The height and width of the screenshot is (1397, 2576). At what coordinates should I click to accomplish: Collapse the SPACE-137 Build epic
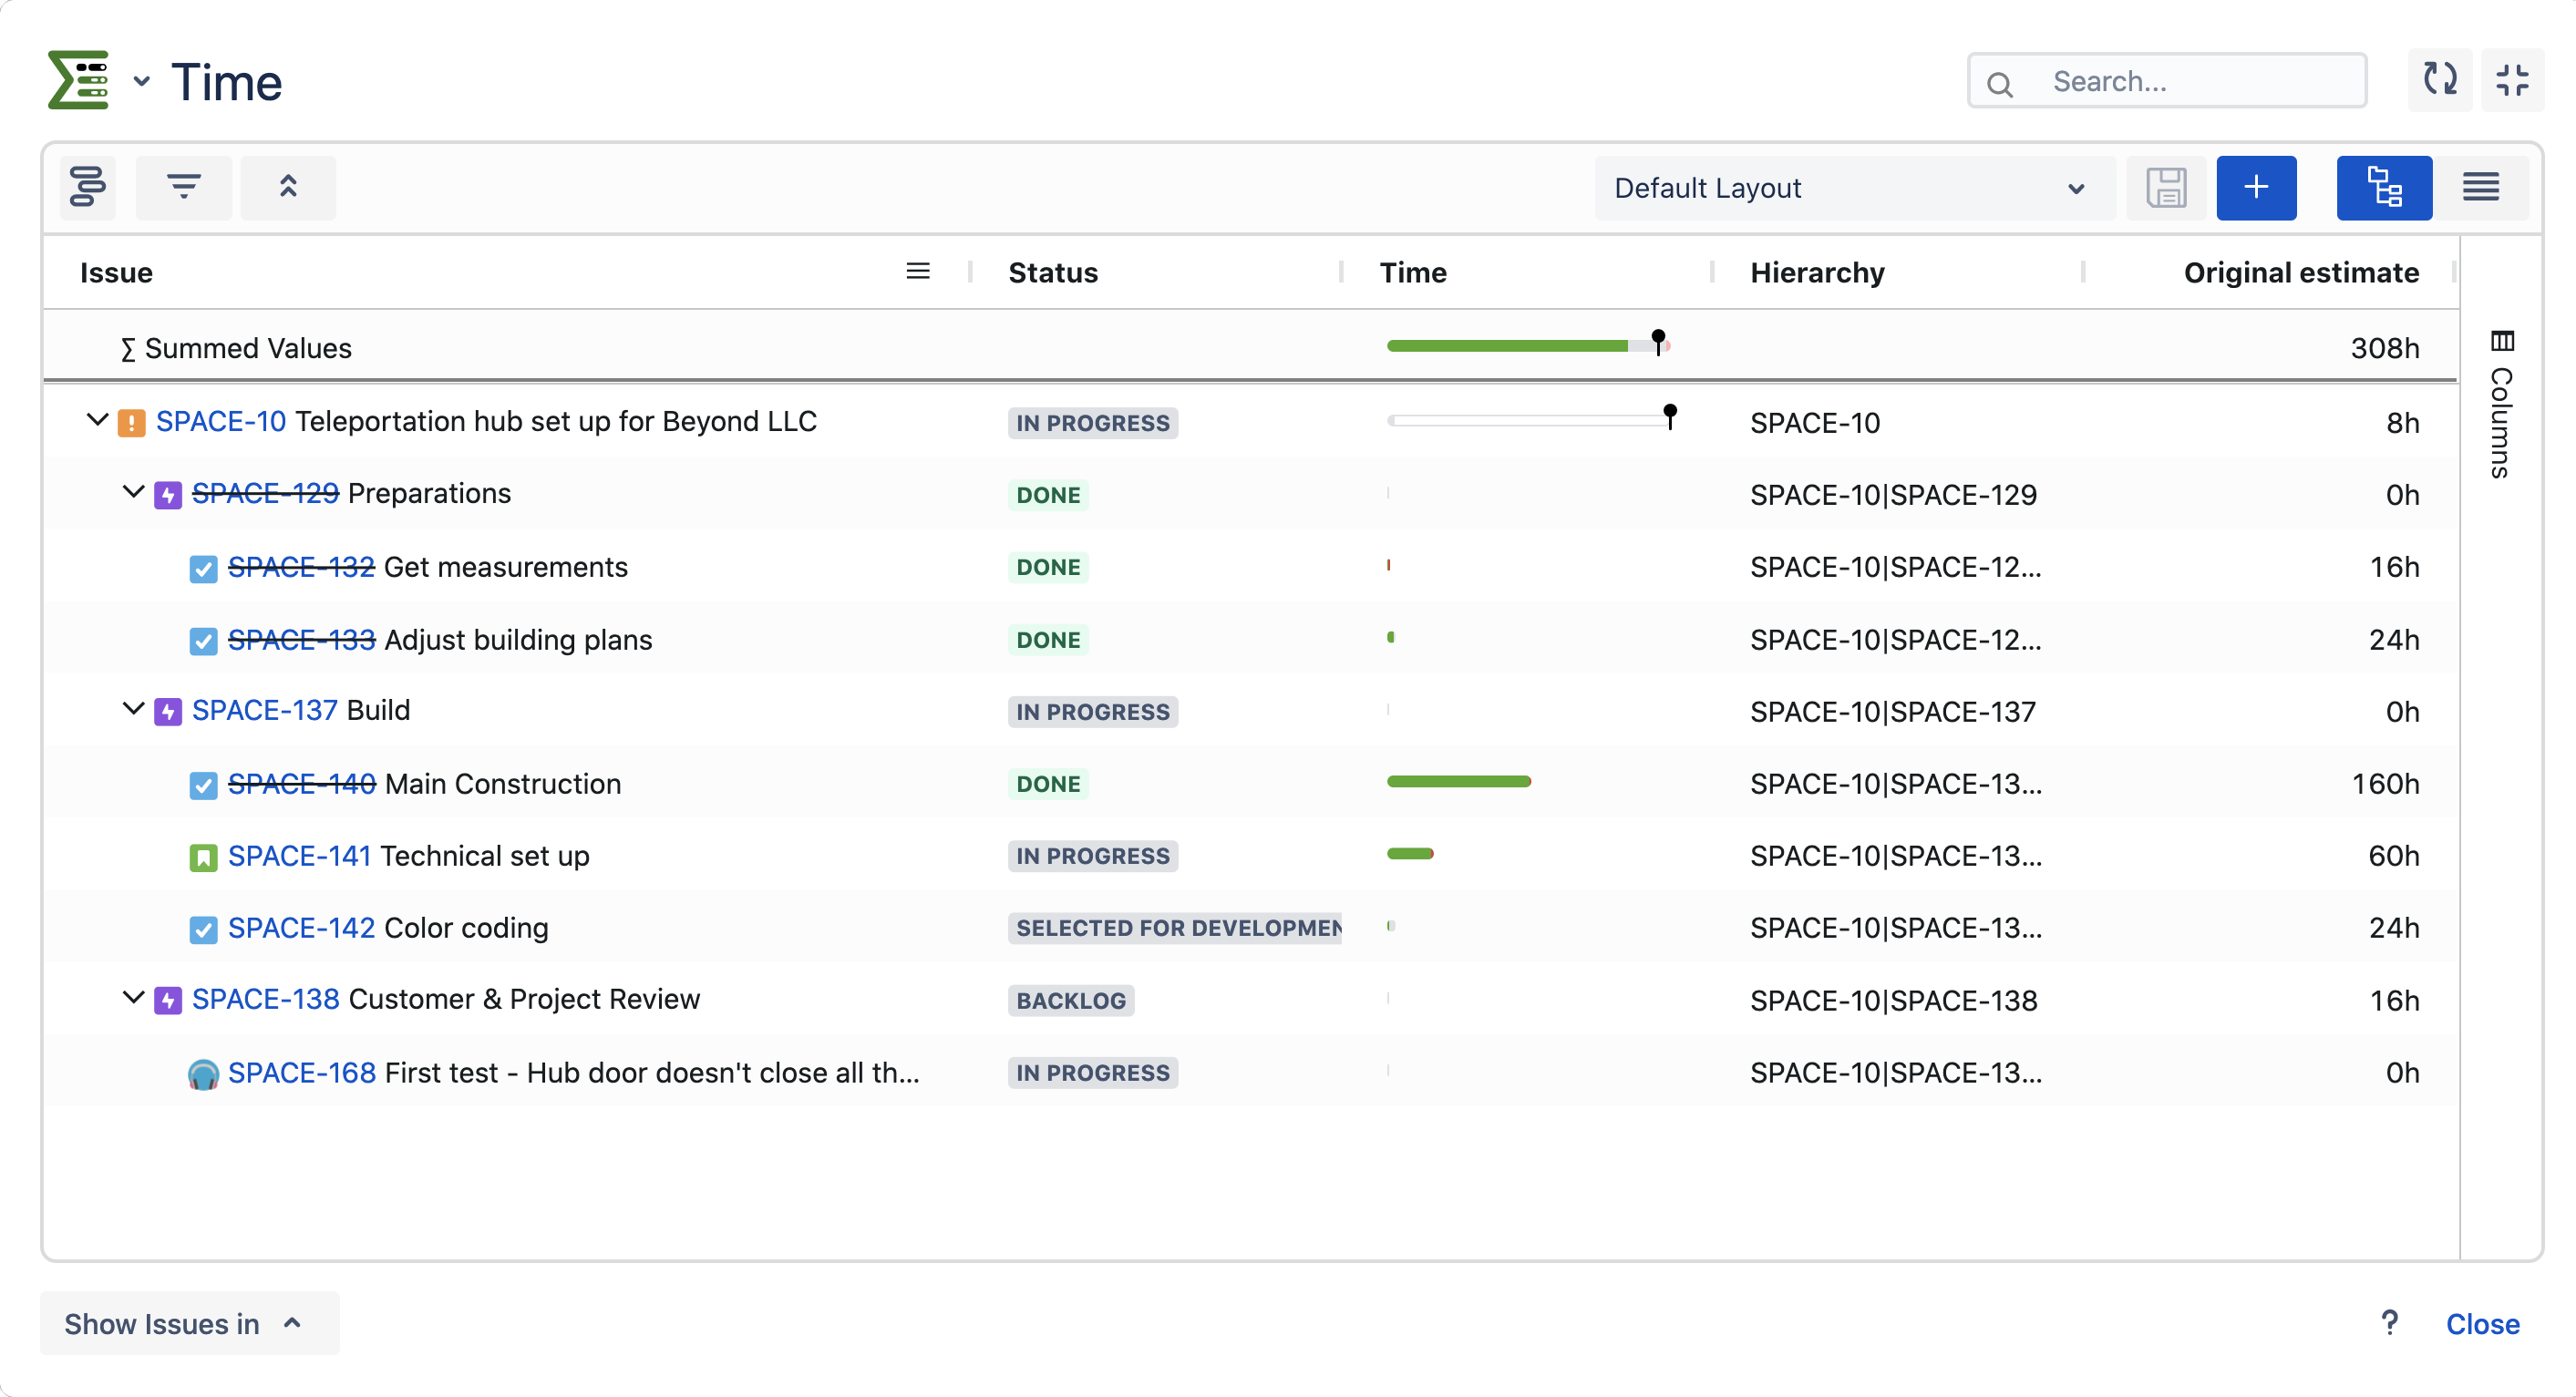[133, 709]
